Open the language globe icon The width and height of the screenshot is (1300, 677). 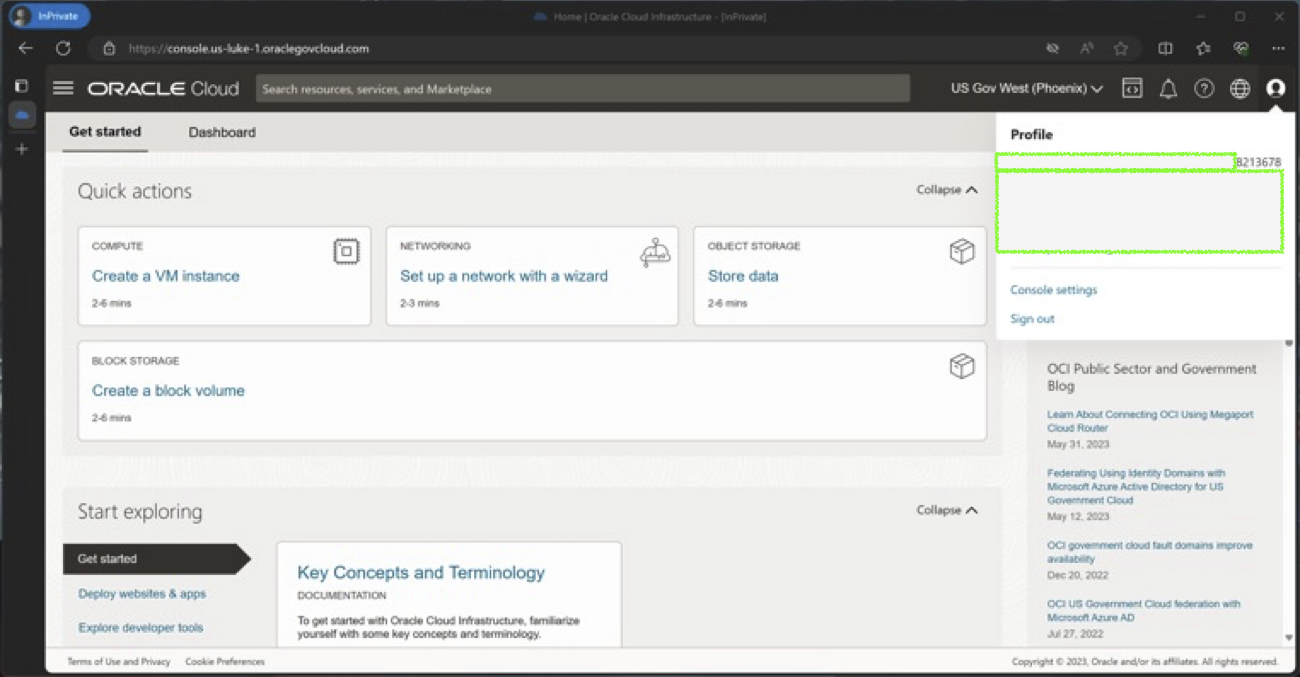pyautogui.click(x=1240, y=89)
